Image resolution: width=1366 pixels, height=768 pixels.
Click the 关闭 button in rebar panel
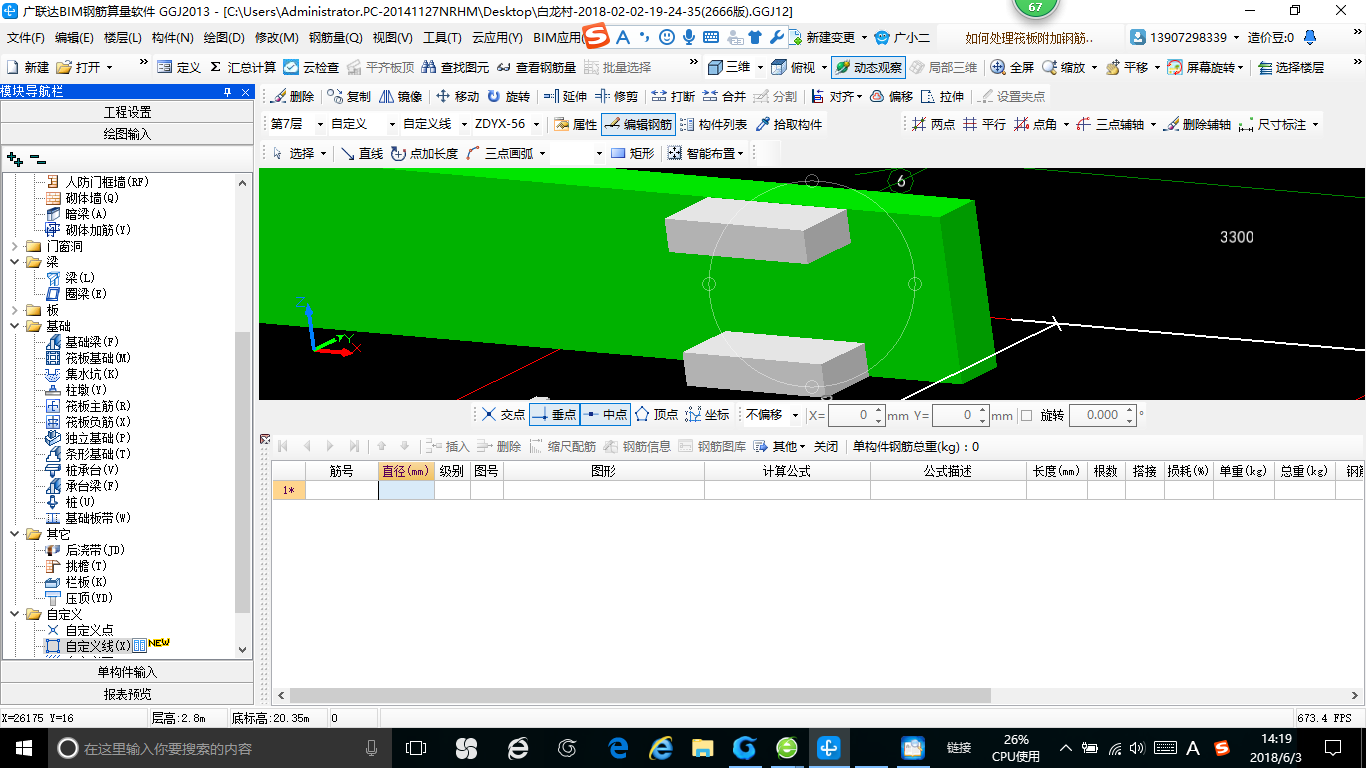point(825,446)
